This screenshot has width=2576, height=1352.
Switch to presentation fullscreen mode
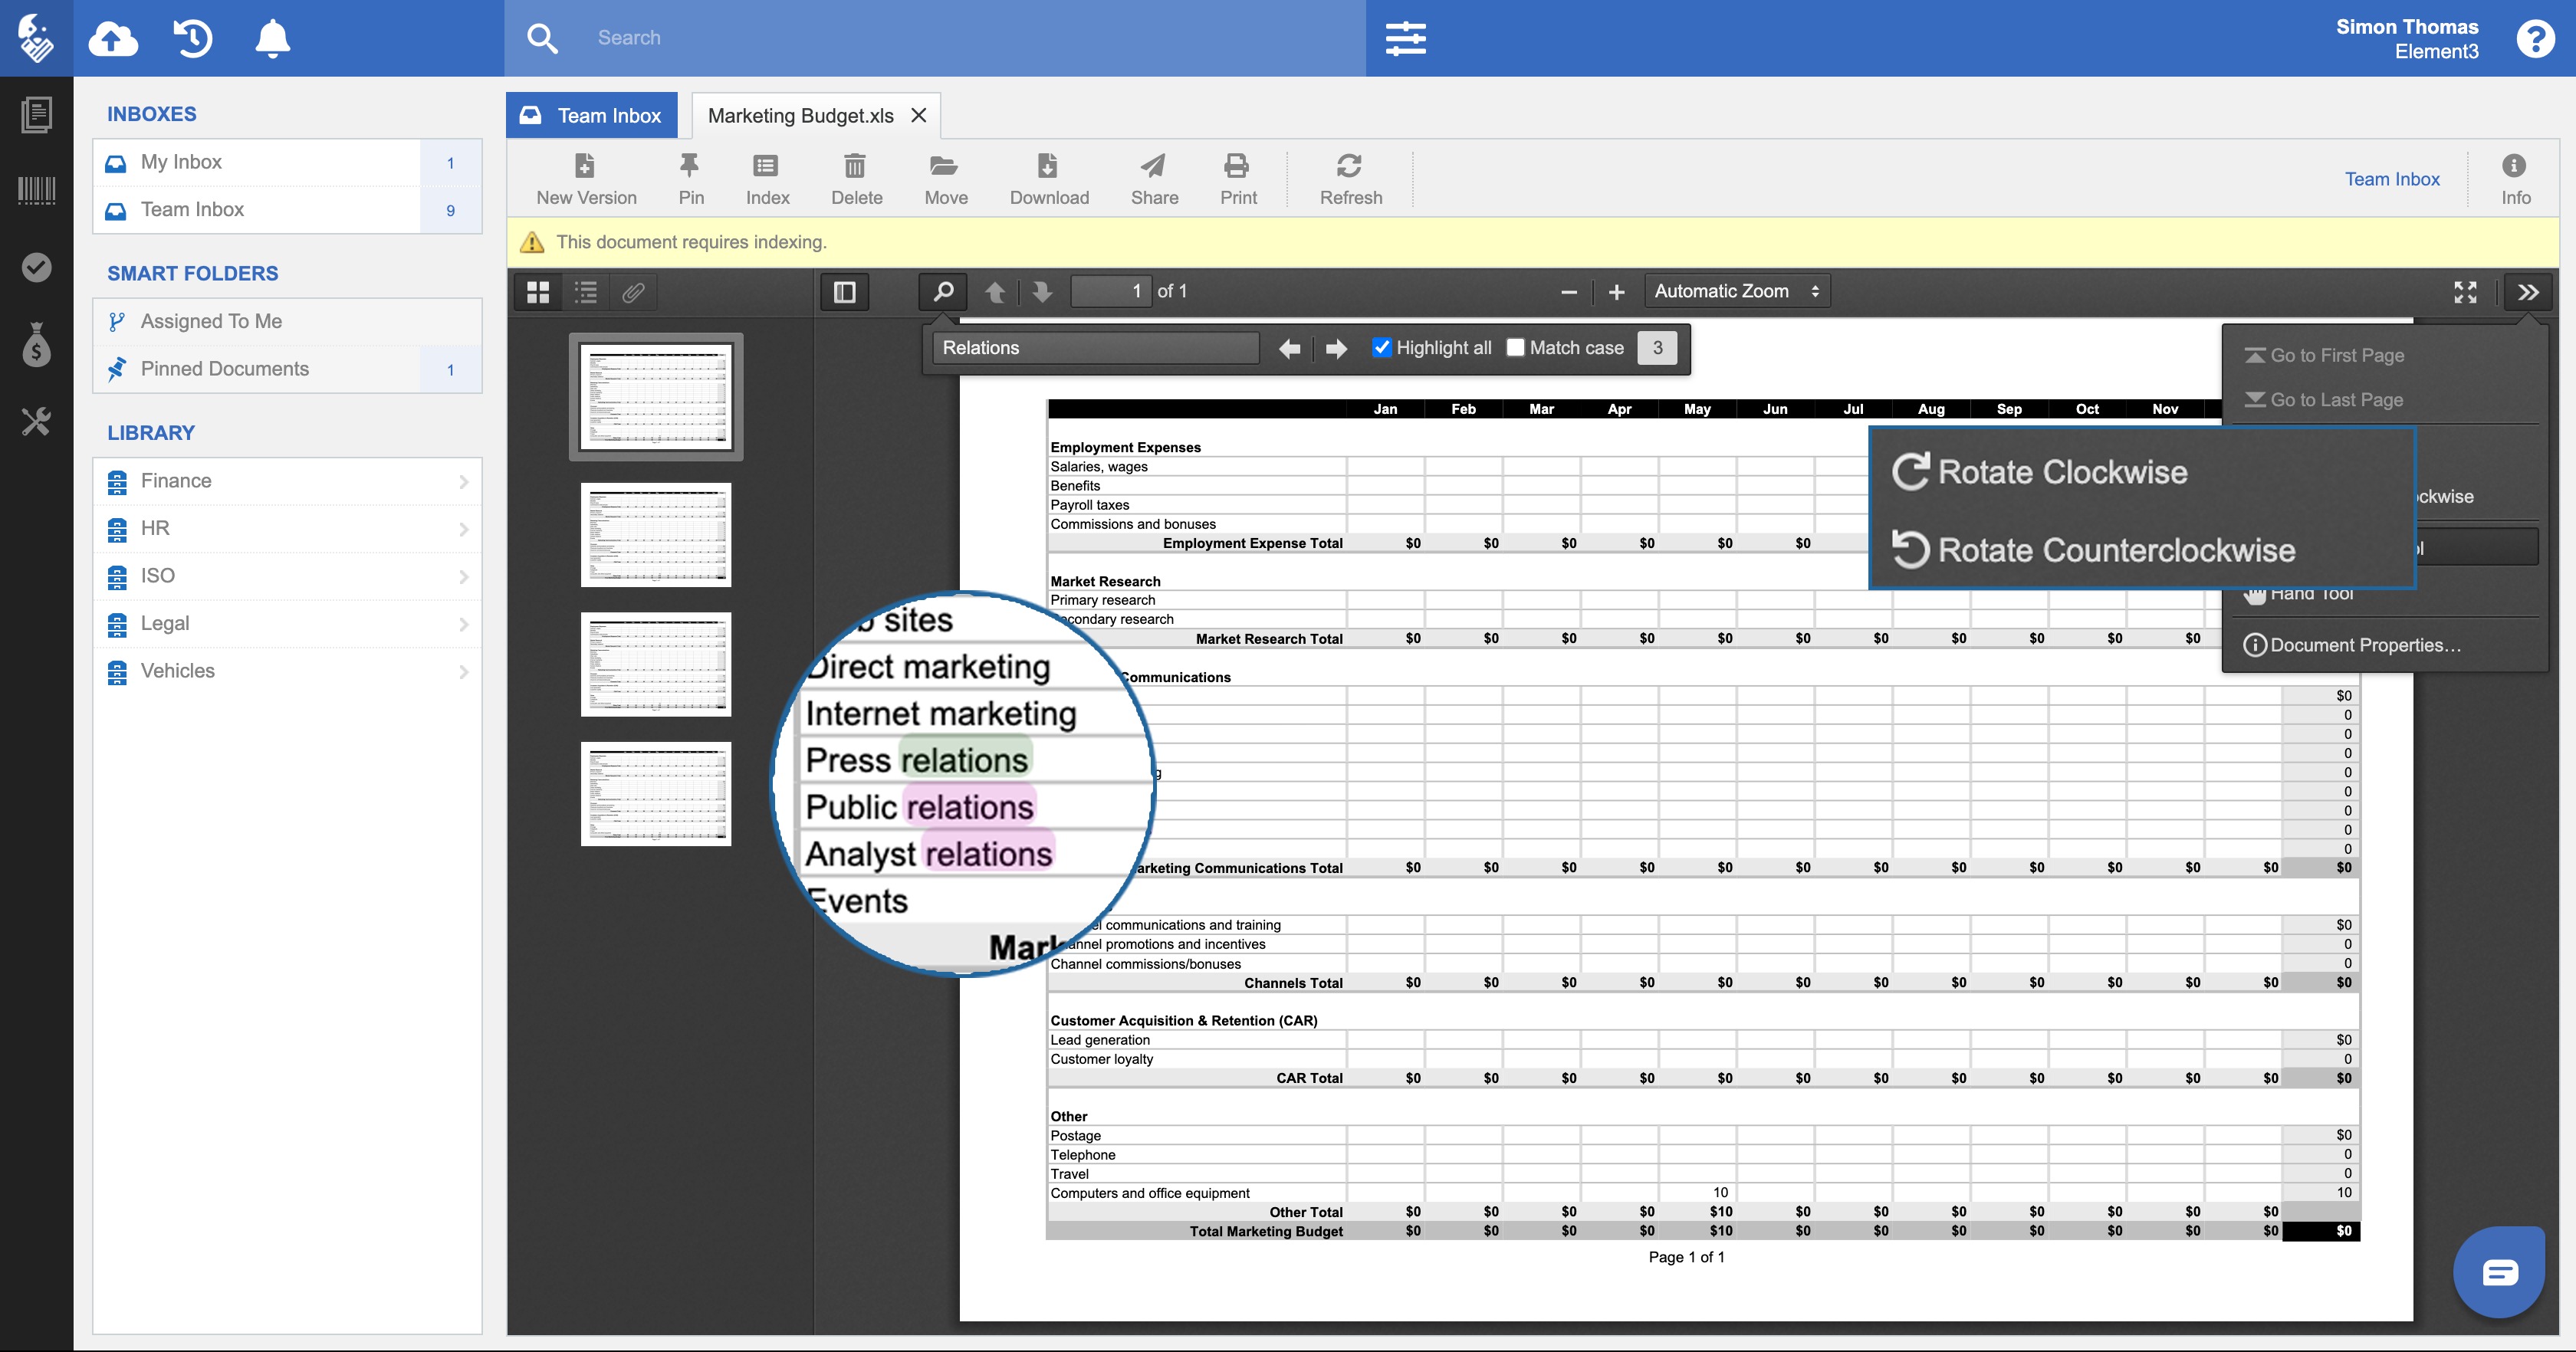click(x=2465, y=292)
